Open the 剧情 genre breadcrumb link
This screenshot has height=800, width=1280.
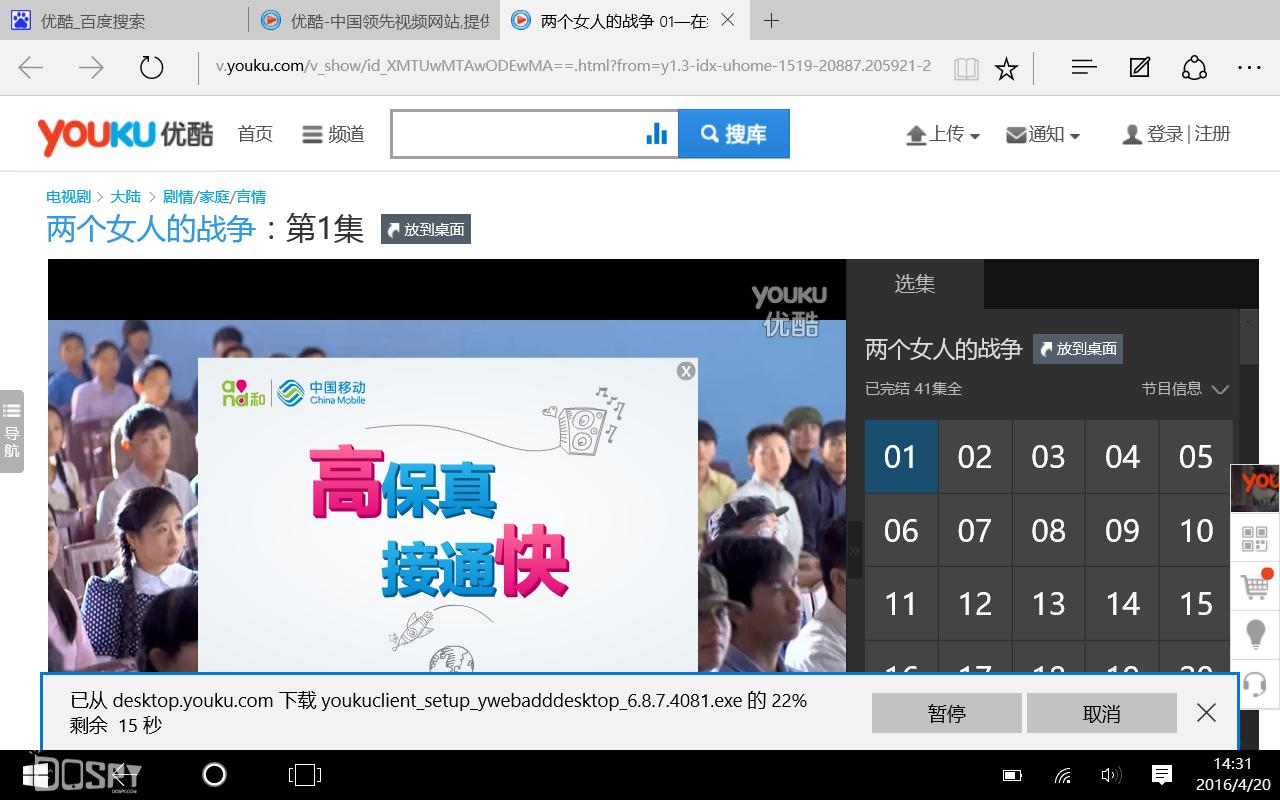(178, 196)
